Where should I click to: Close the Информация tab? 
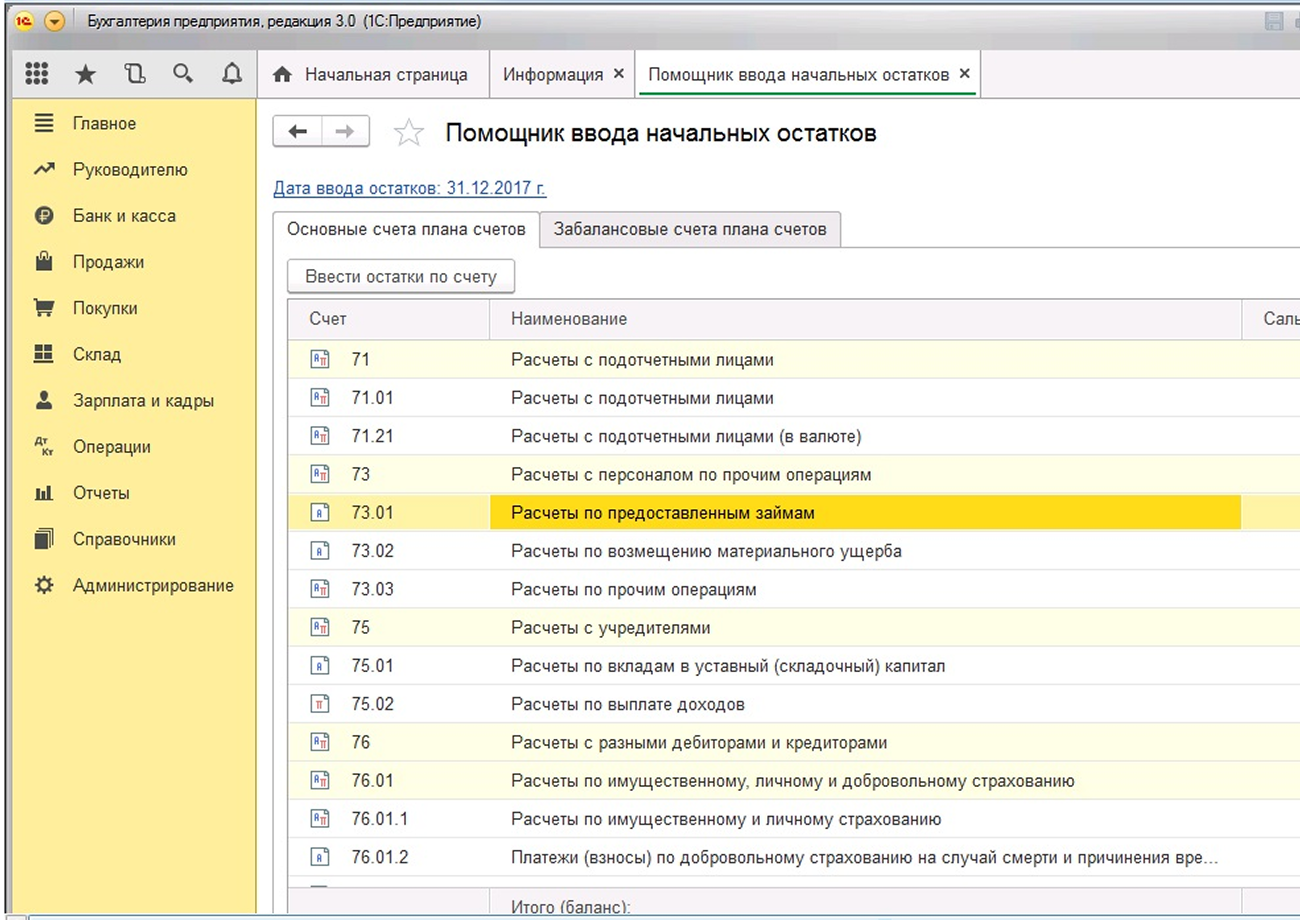618,74
